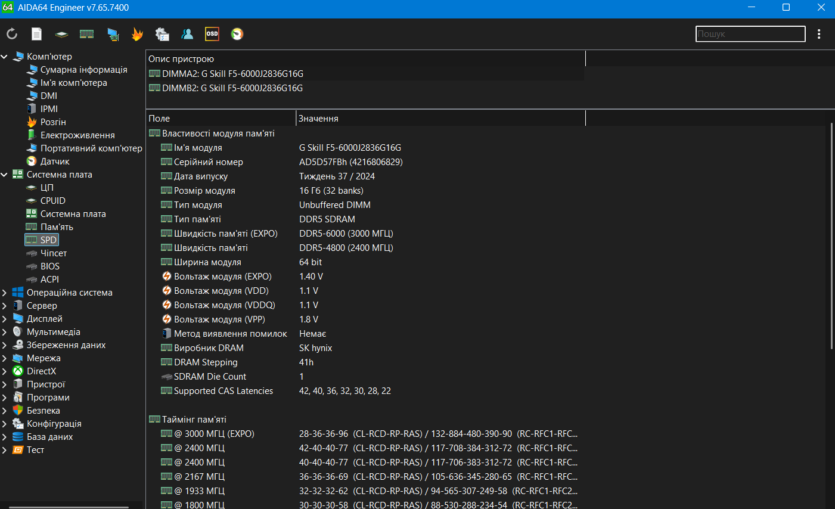Expand the Операційна система node
The height and width of the screenshot is (509, 835).
pos(4,292)
